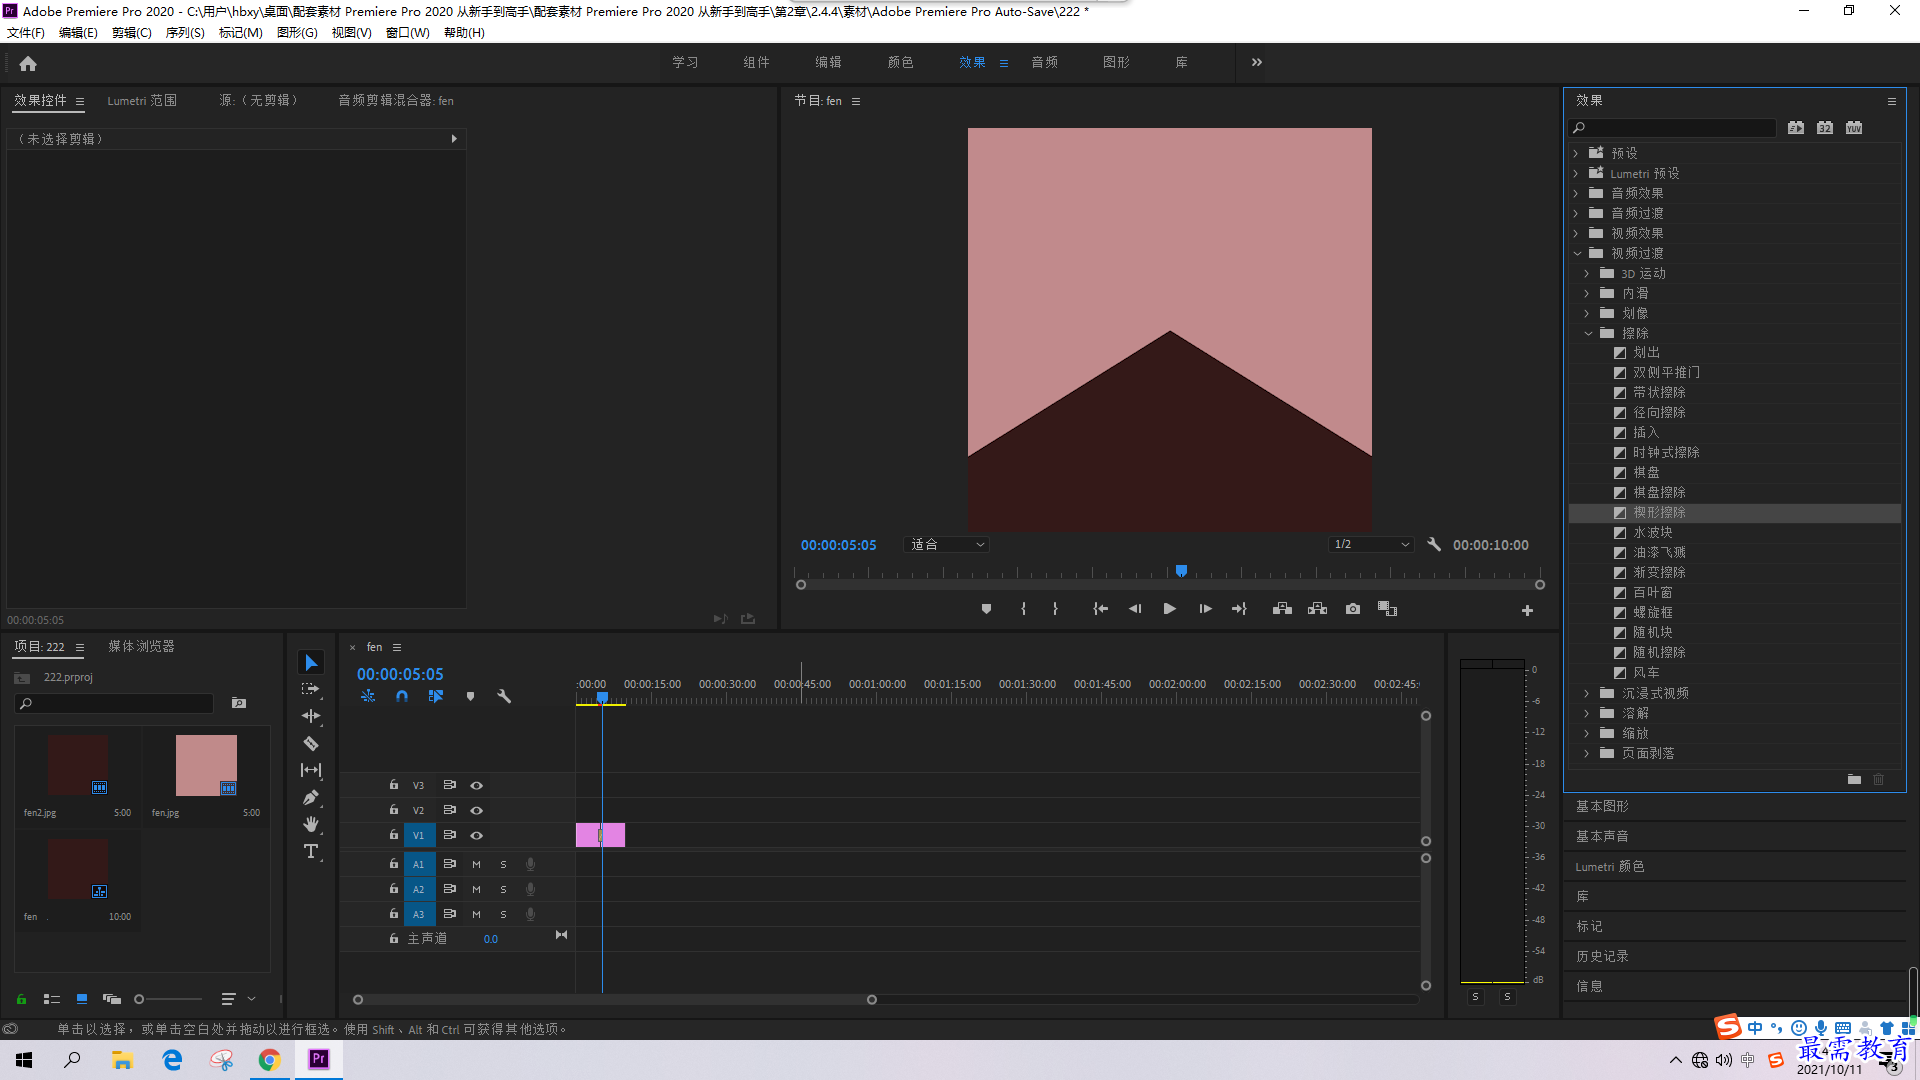Select the Type tool

tap(311, 851)
